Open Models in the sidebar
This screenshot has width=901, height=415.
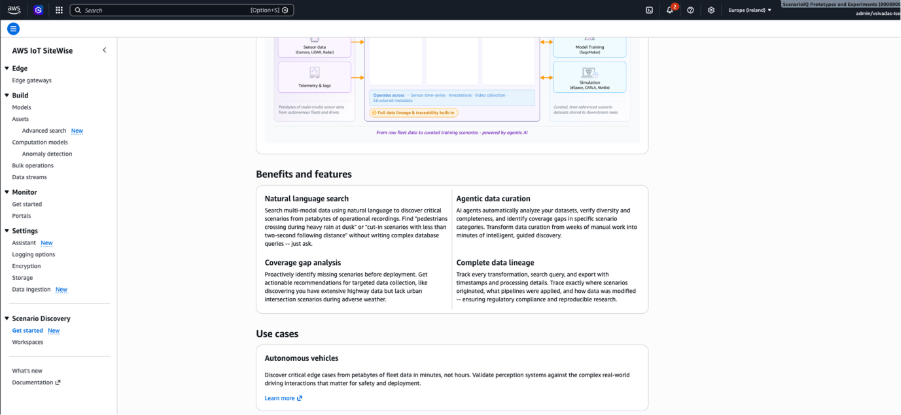21,107
